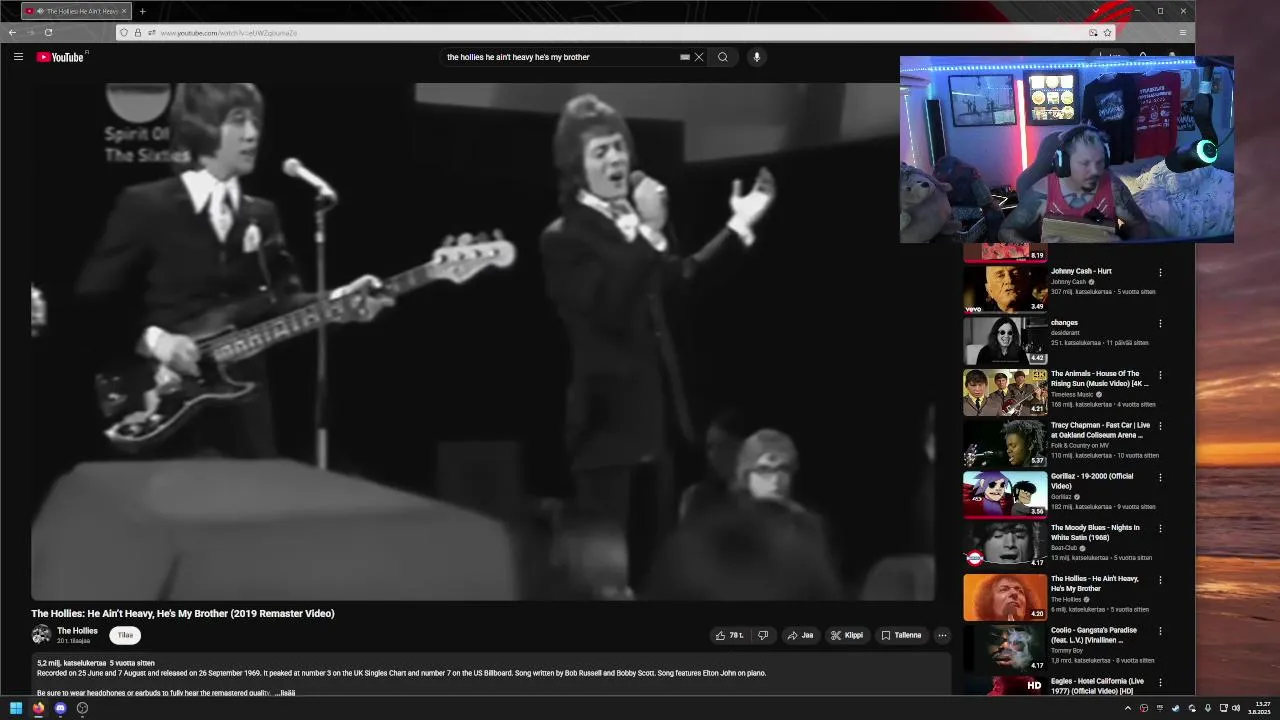1280x720 pixels.
Task: Share the video using Jaa
Action: 800,635
